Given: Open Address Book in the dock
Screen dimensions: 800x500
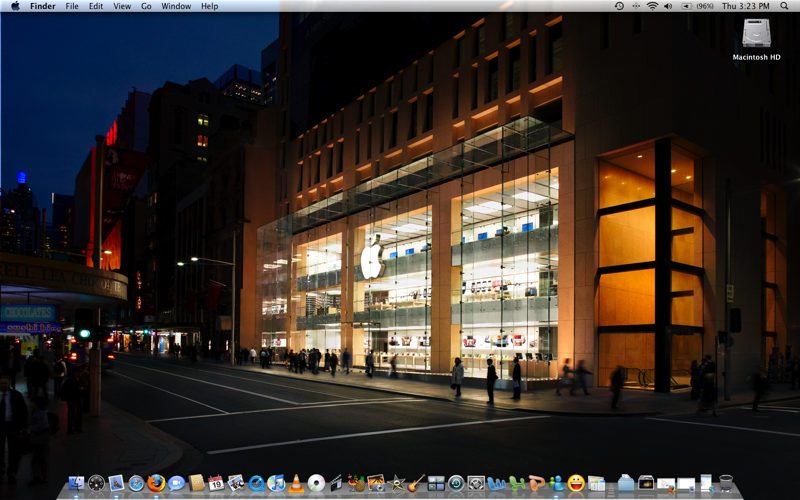Looking at the screenshot, I should point(196,483).
